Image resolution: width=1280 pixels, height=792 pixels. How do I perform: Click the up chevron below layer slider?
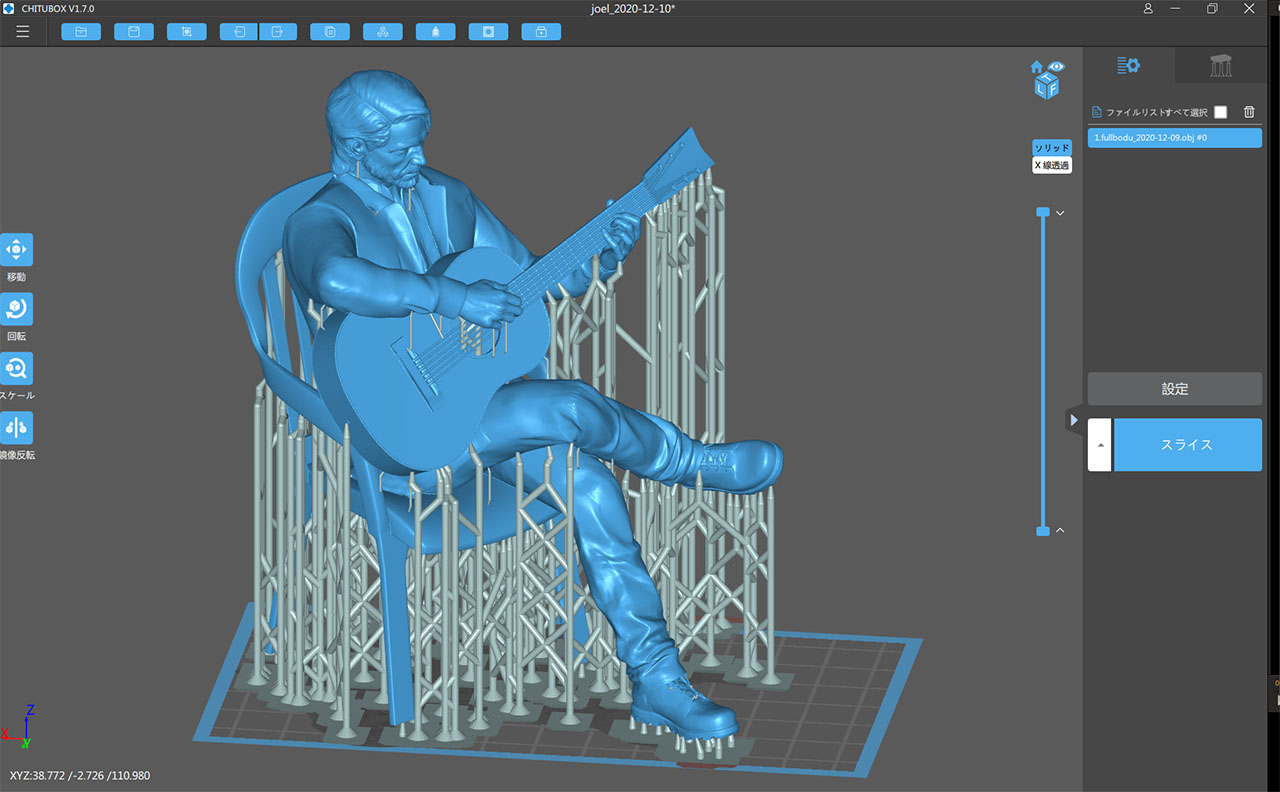pos(1060,530)
